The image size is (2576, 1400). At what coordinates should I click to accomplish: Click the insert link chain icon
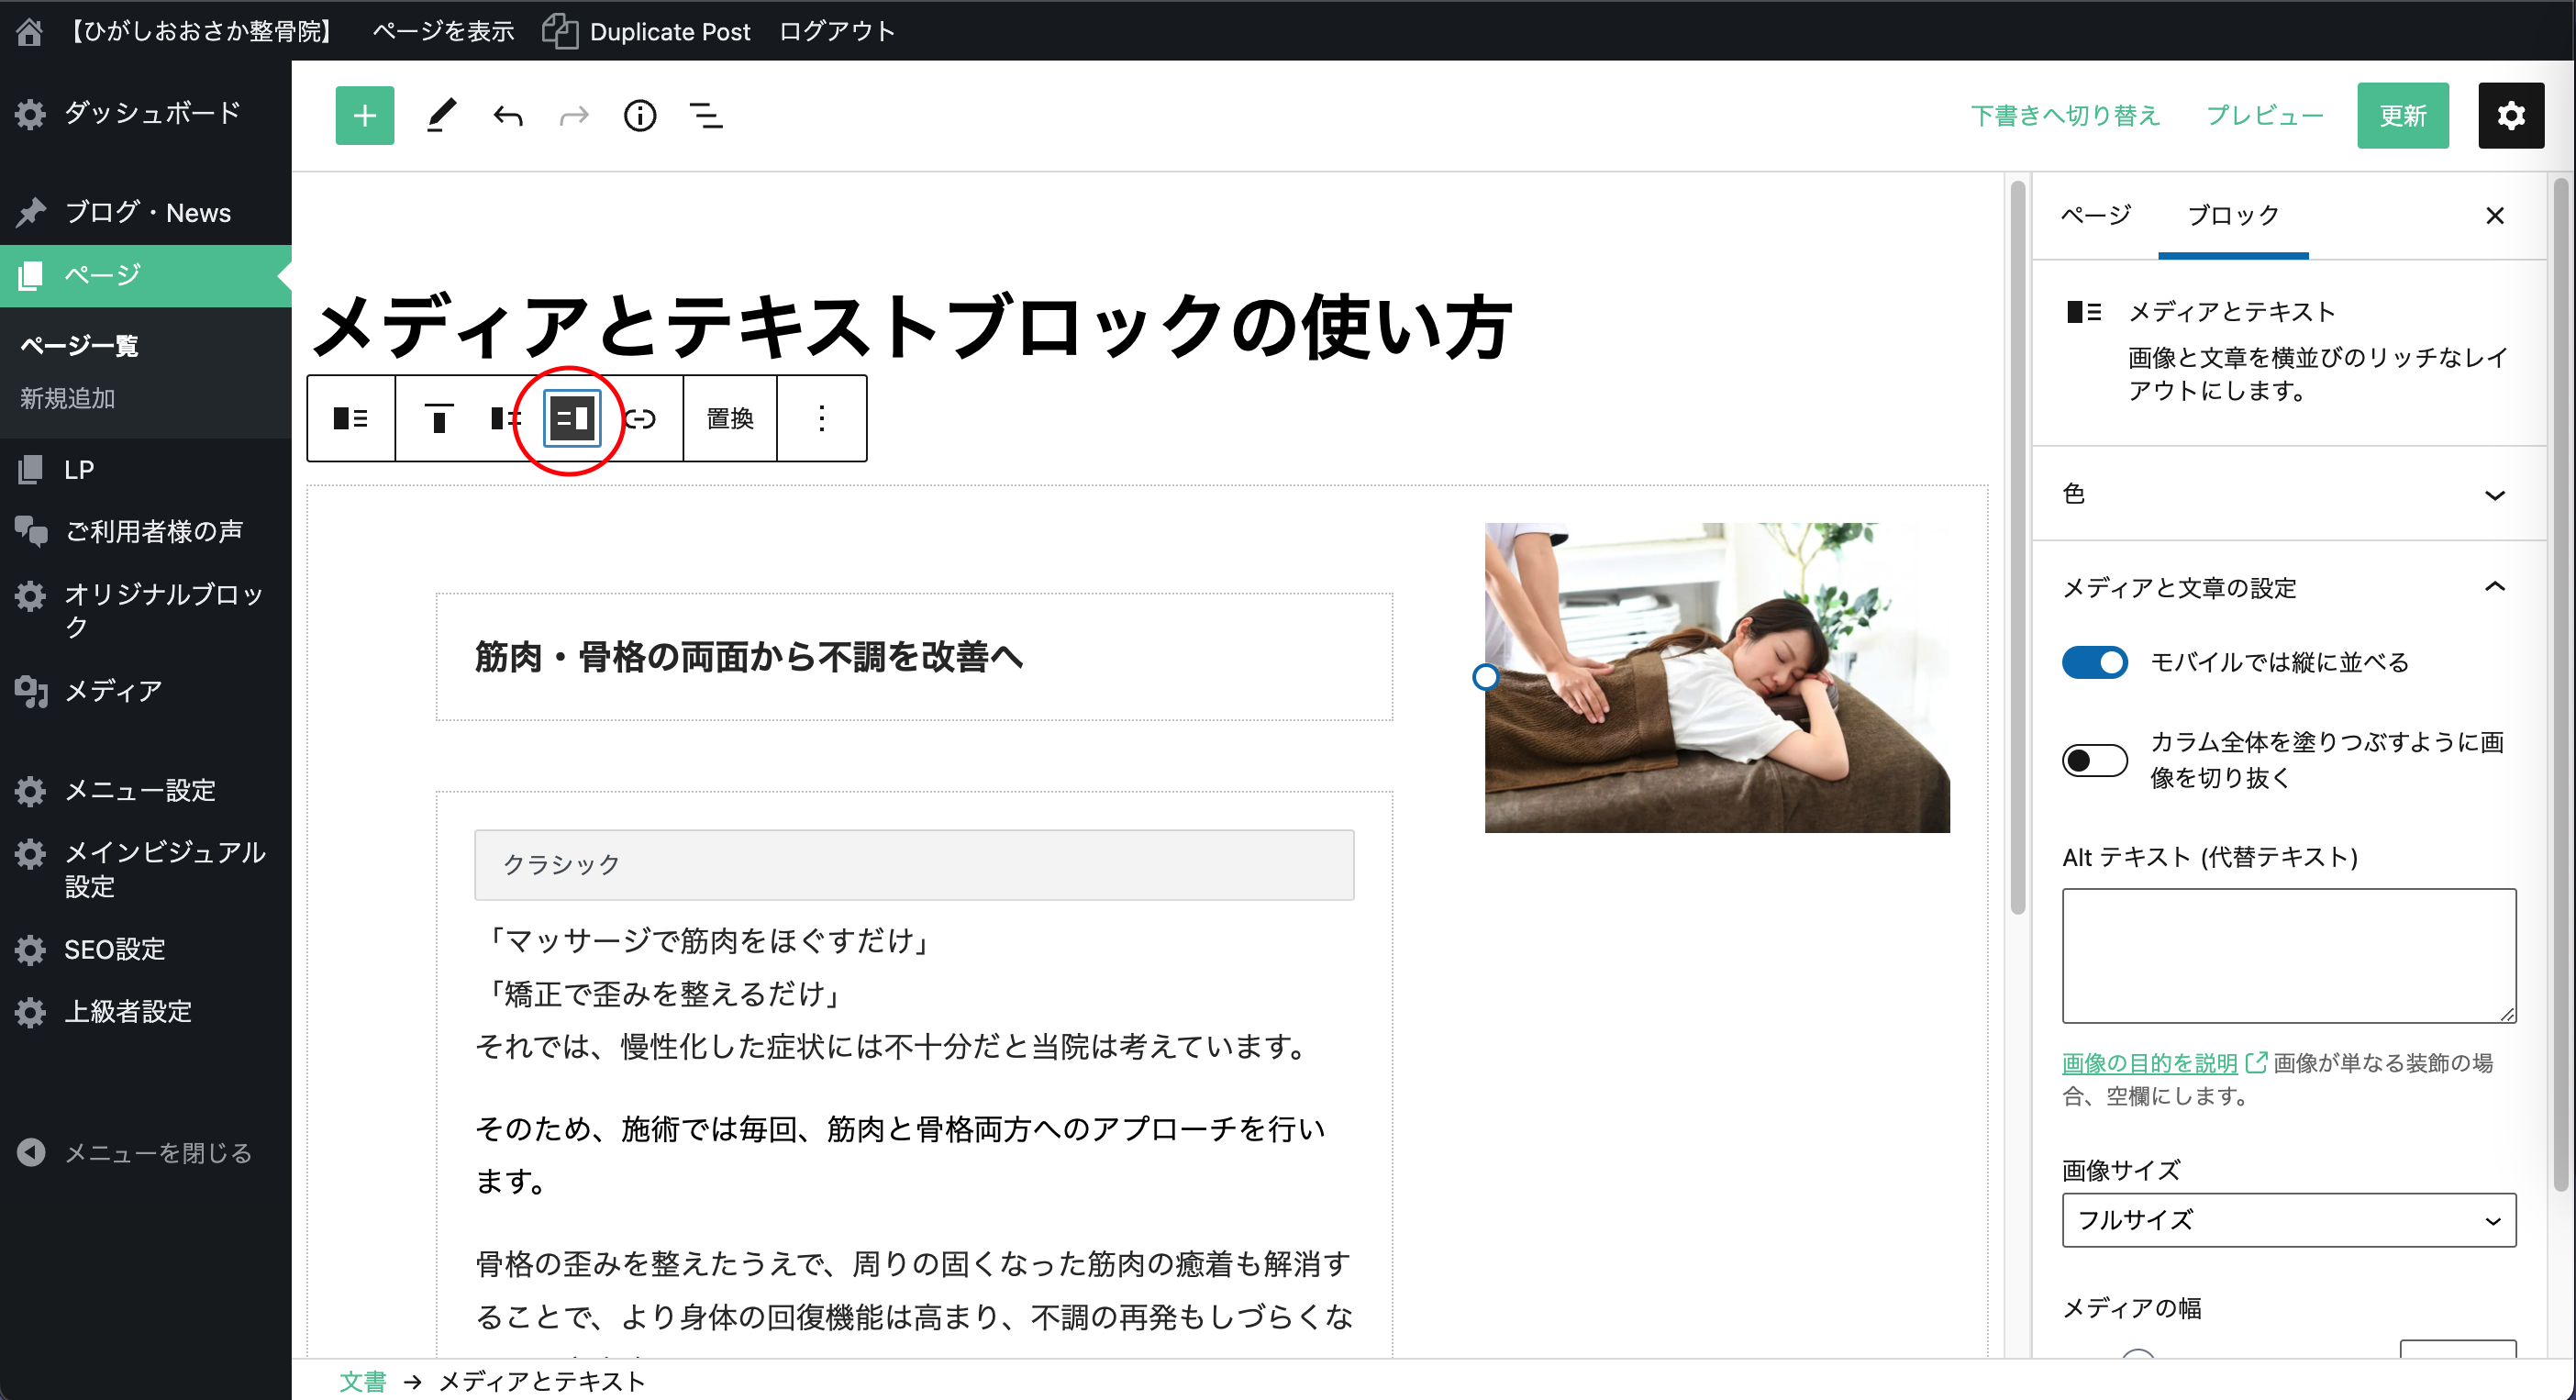coord(641,418)
